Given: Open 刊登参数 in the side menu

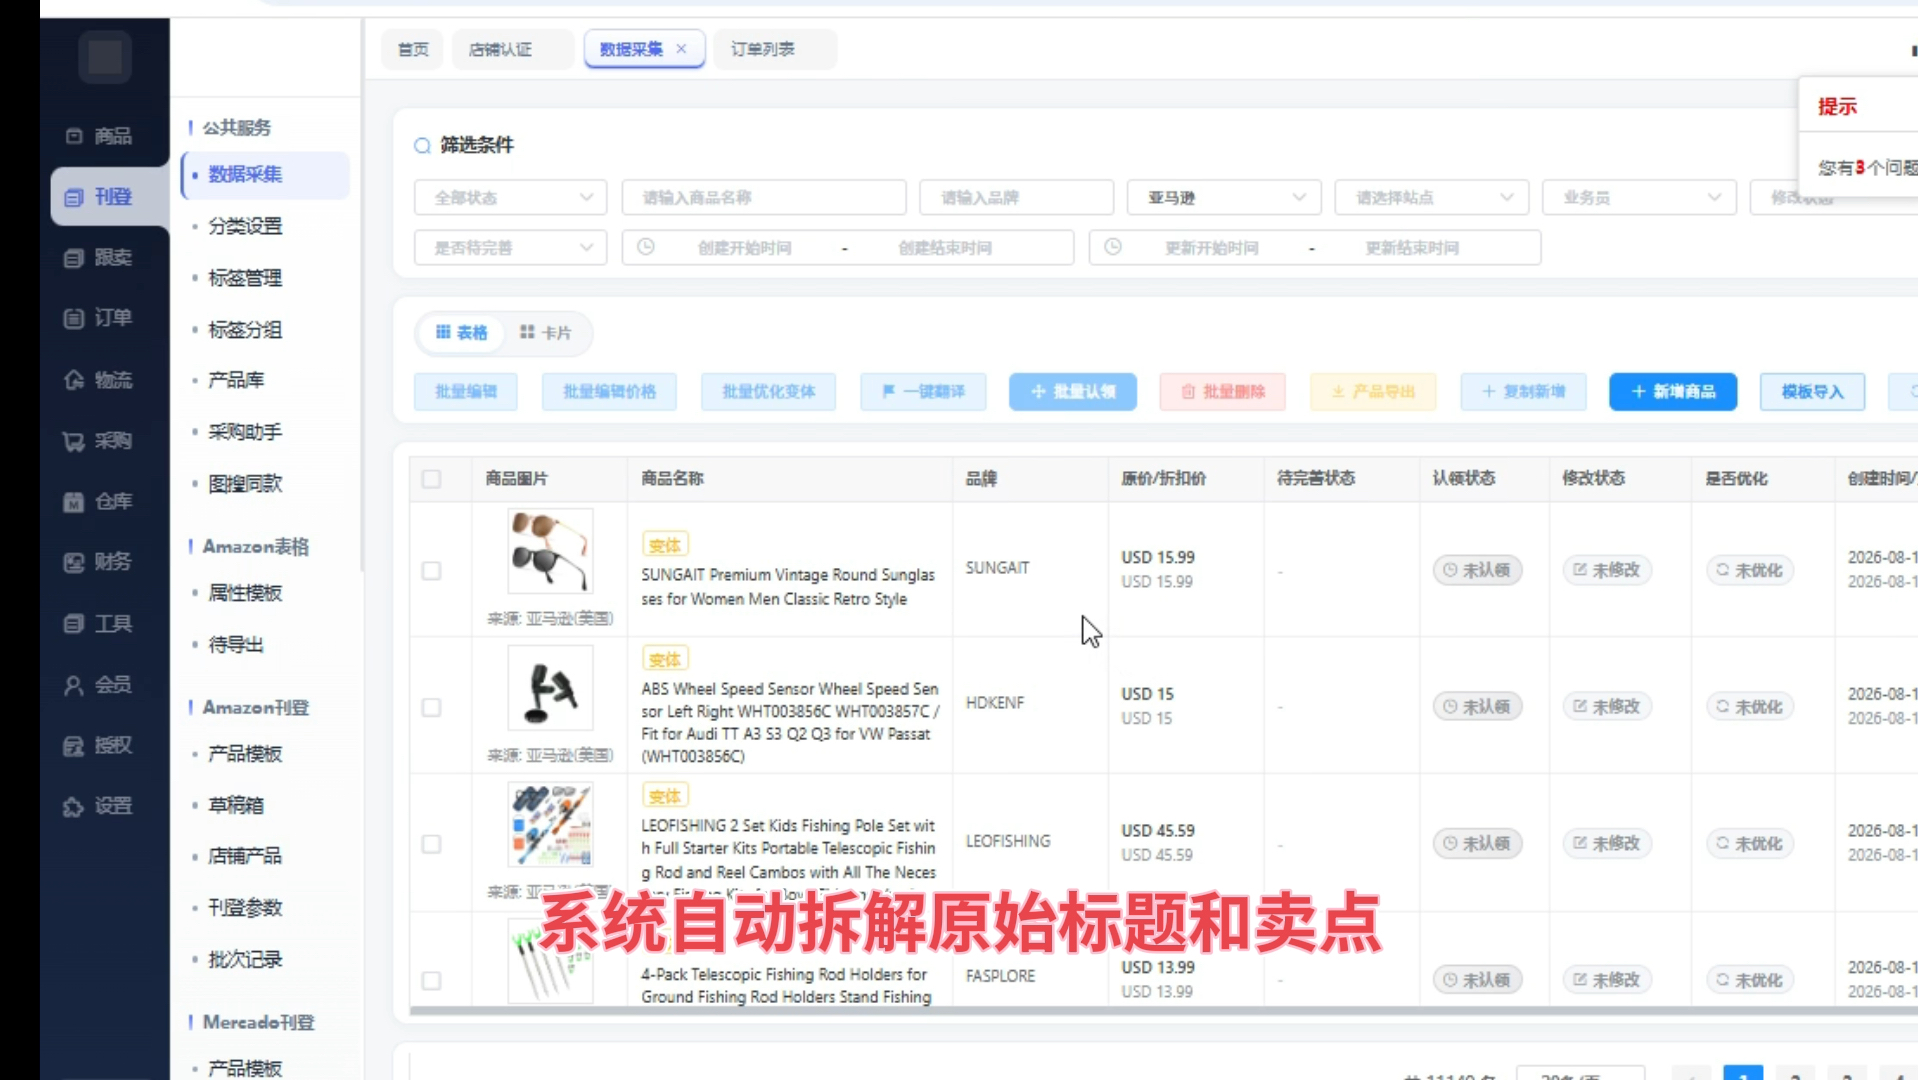Looking at the screenshot, I should [245, 909].
